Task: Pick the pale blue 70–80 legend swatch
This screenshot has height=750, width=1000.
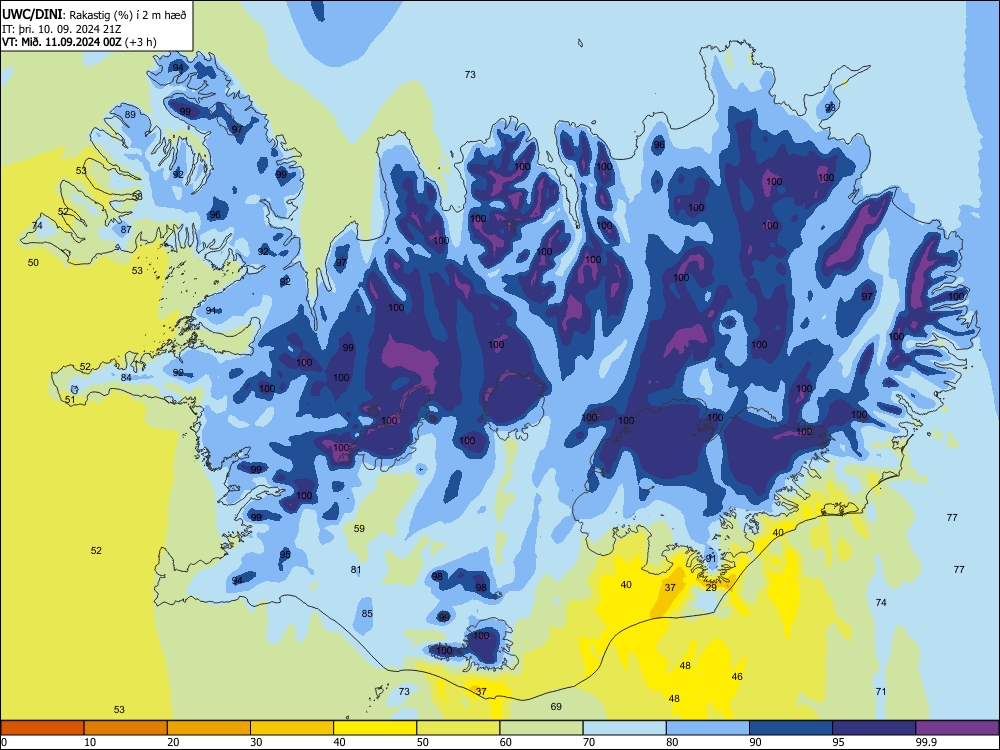Action: 624,728
